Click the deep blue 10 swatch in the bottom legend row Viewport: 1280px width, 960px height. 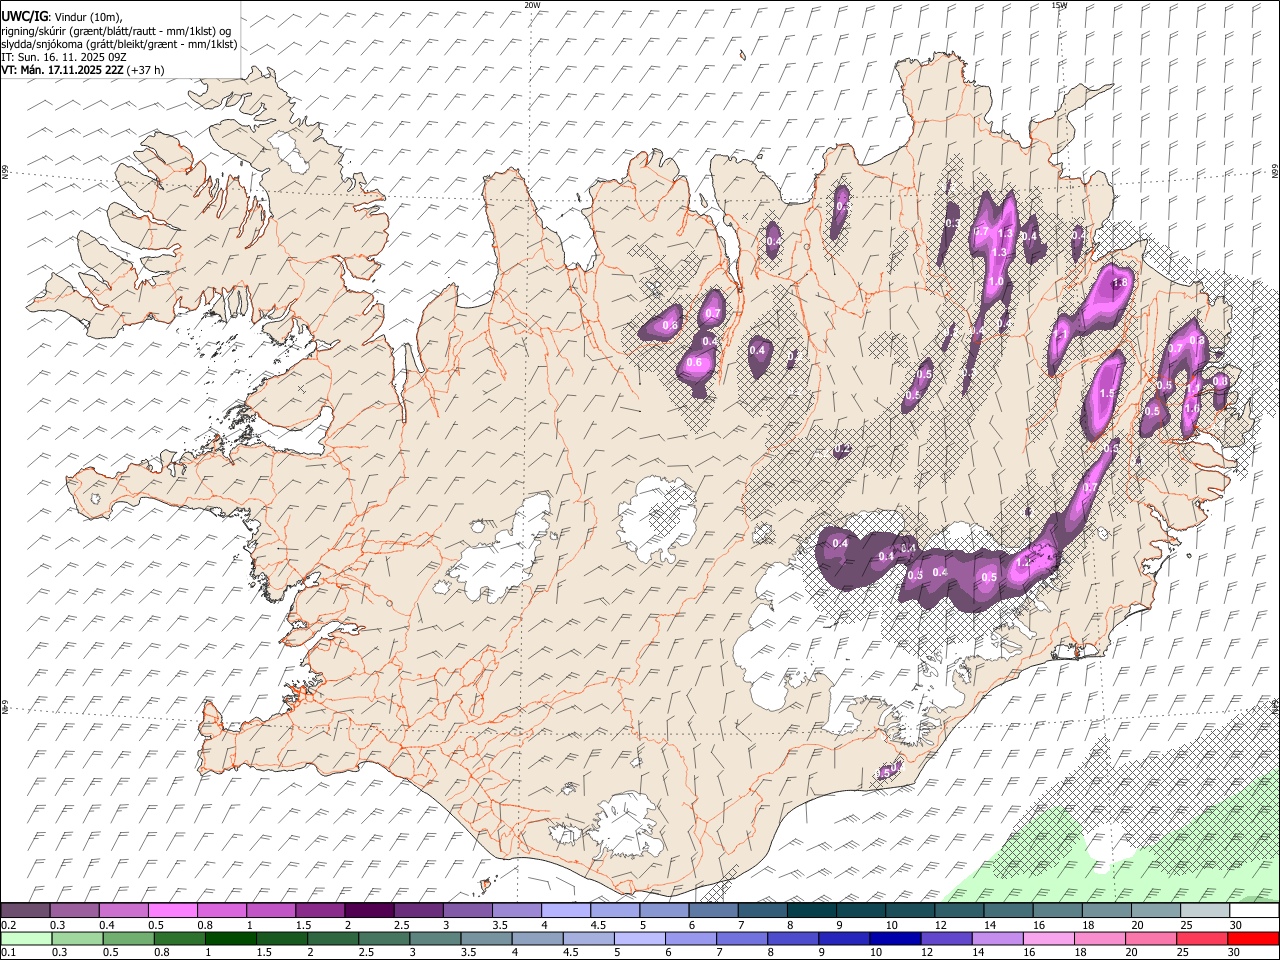coord(894,938)
